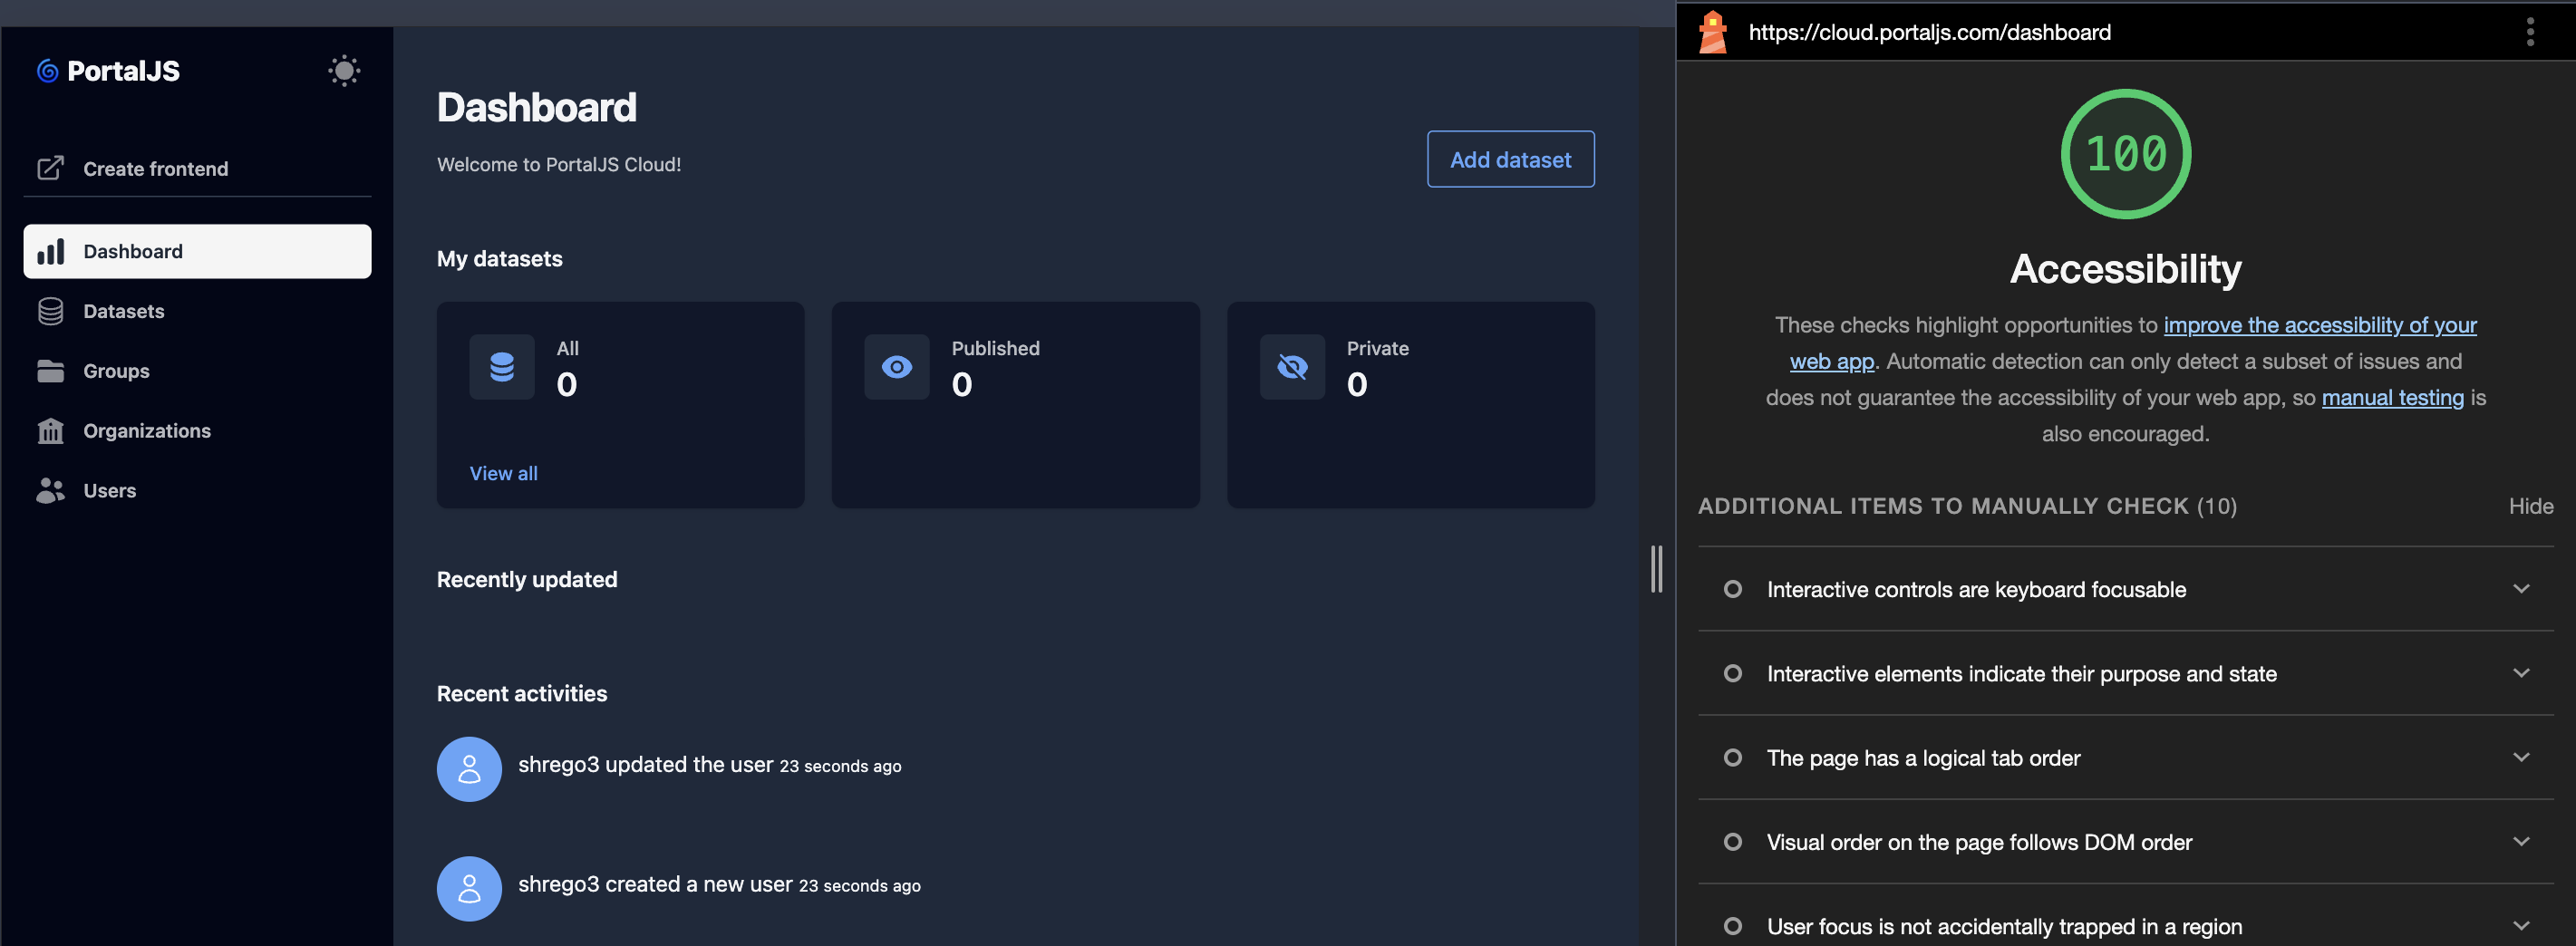
Task: Open the three-dot menu in Lighthouse panel
Action: click(x=2530, y=32)
